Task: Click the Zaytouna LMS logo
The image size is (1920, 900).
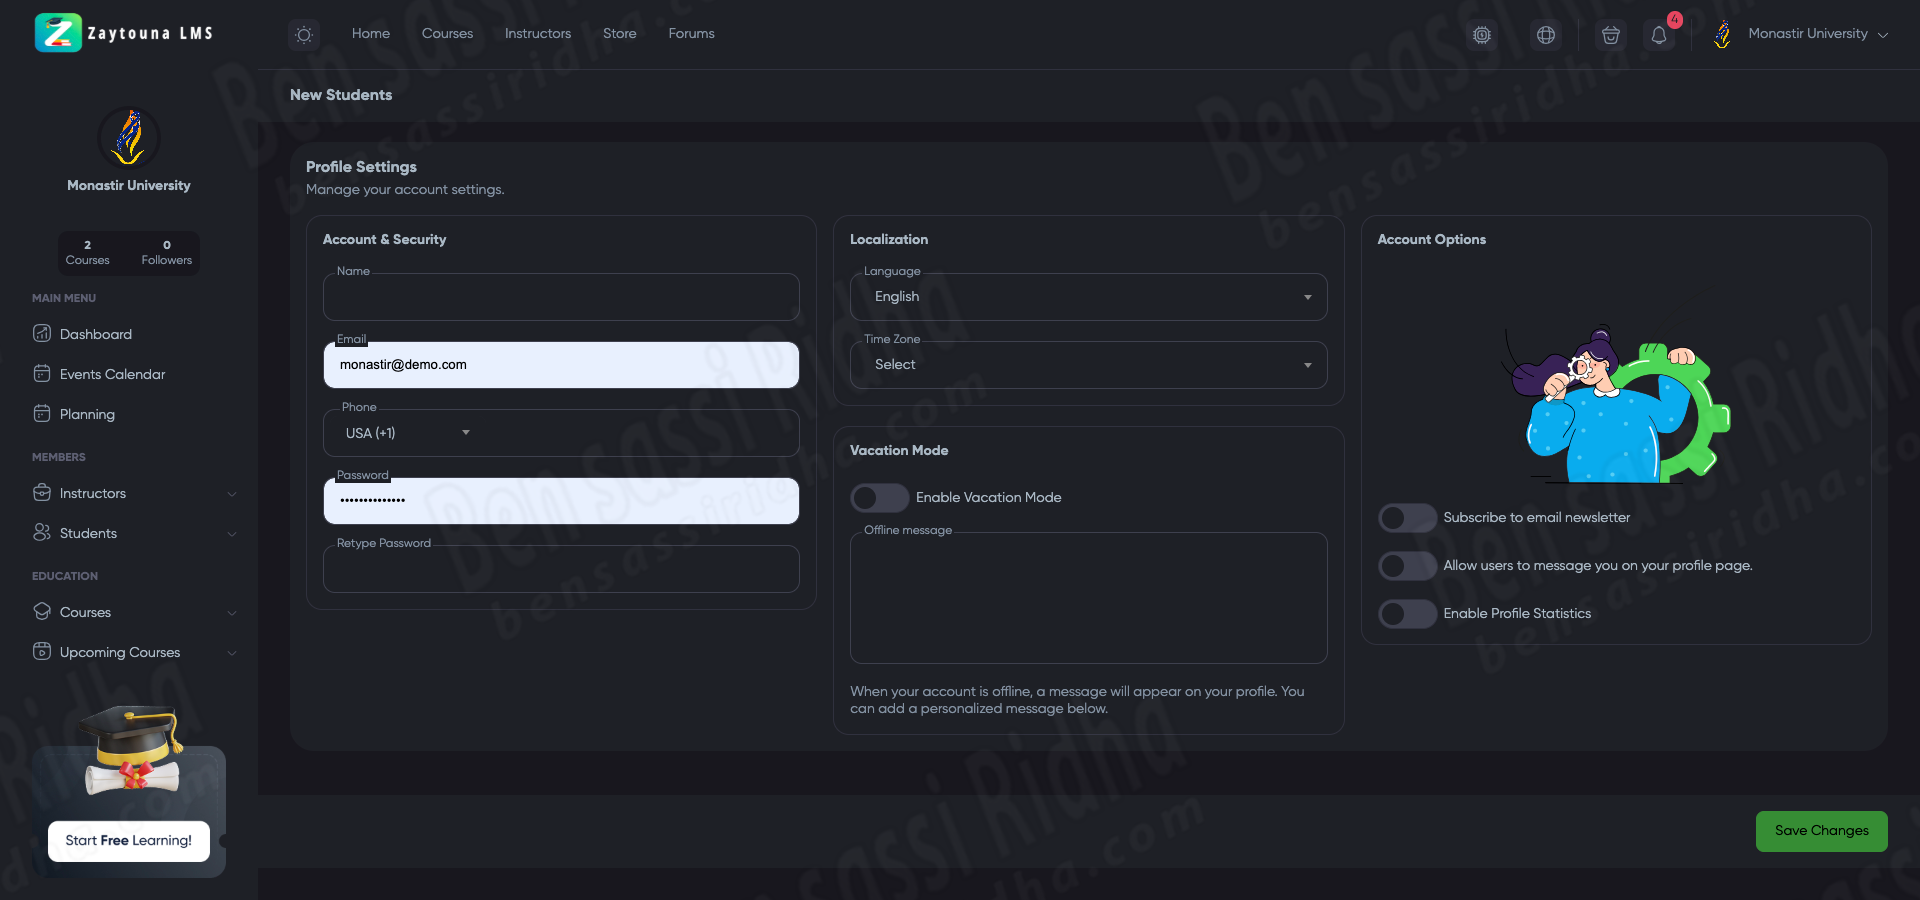Action: point(124,33)
